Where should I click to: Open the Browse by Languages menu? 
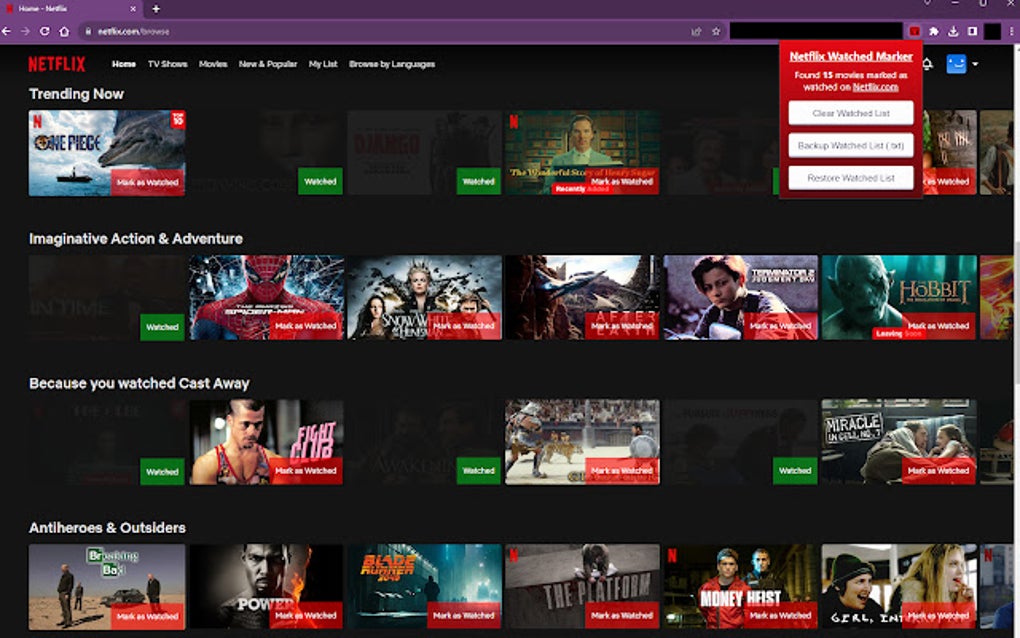392,63
